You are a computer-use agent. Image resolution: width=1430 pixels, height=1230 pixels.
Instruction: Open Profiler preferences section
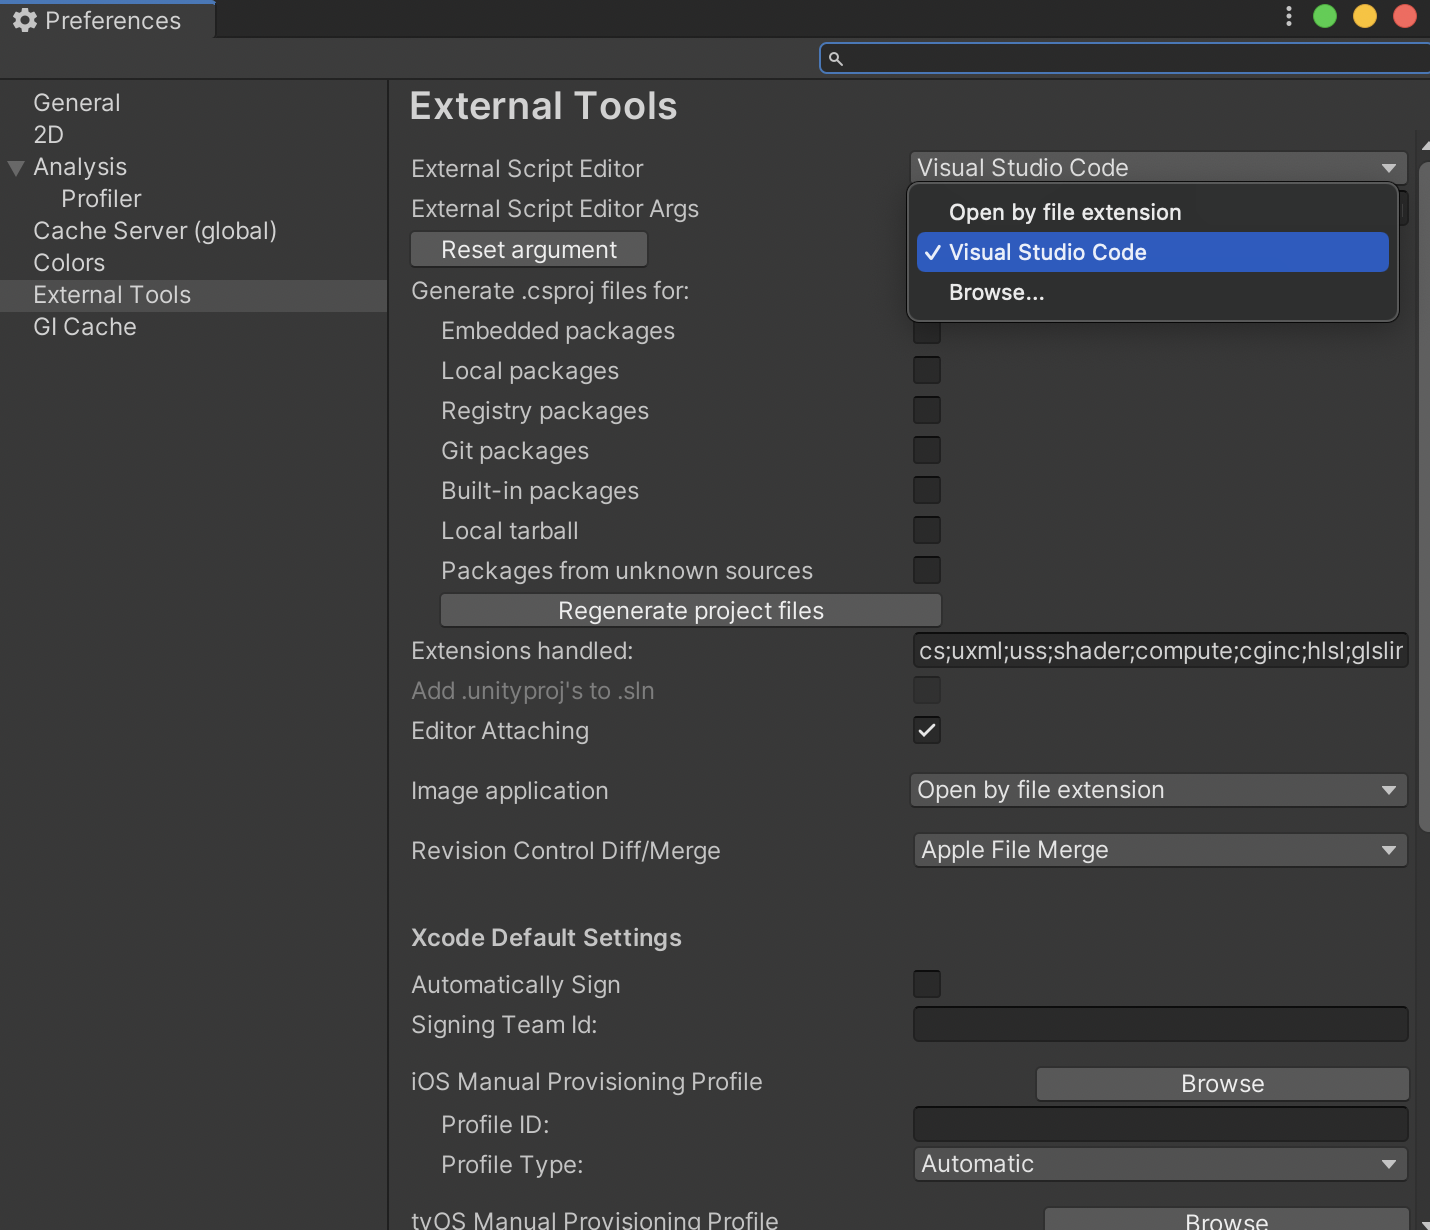click(x=101, y=199)
